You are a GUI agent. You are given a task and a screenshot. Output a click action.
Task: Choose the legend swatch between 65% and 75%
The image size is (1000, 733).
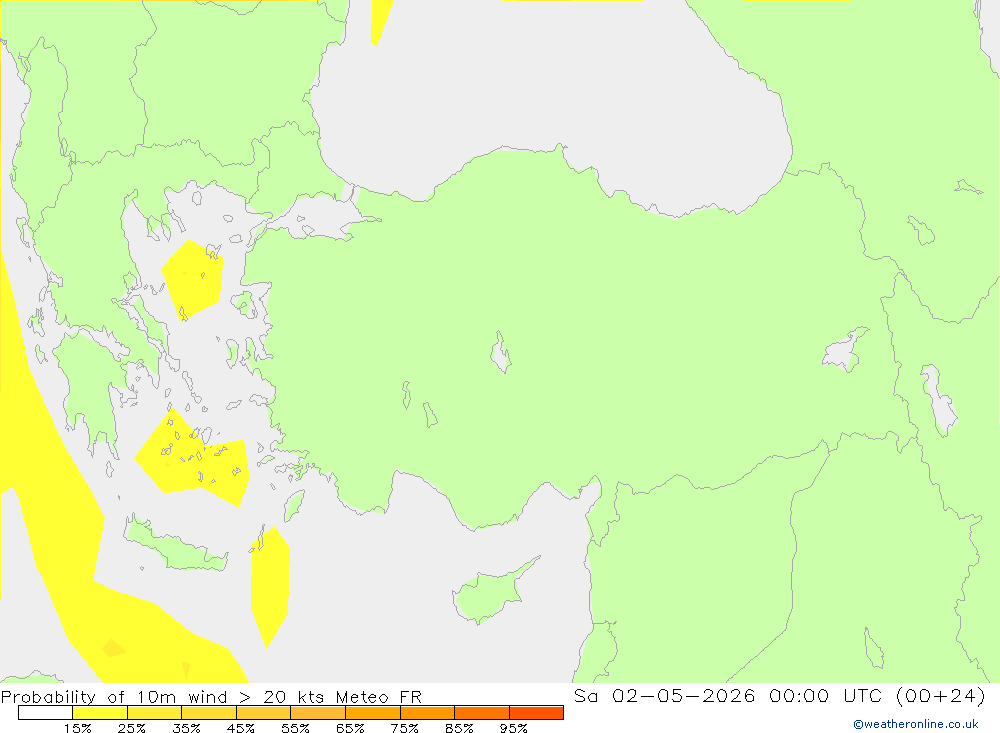(373, 713)
